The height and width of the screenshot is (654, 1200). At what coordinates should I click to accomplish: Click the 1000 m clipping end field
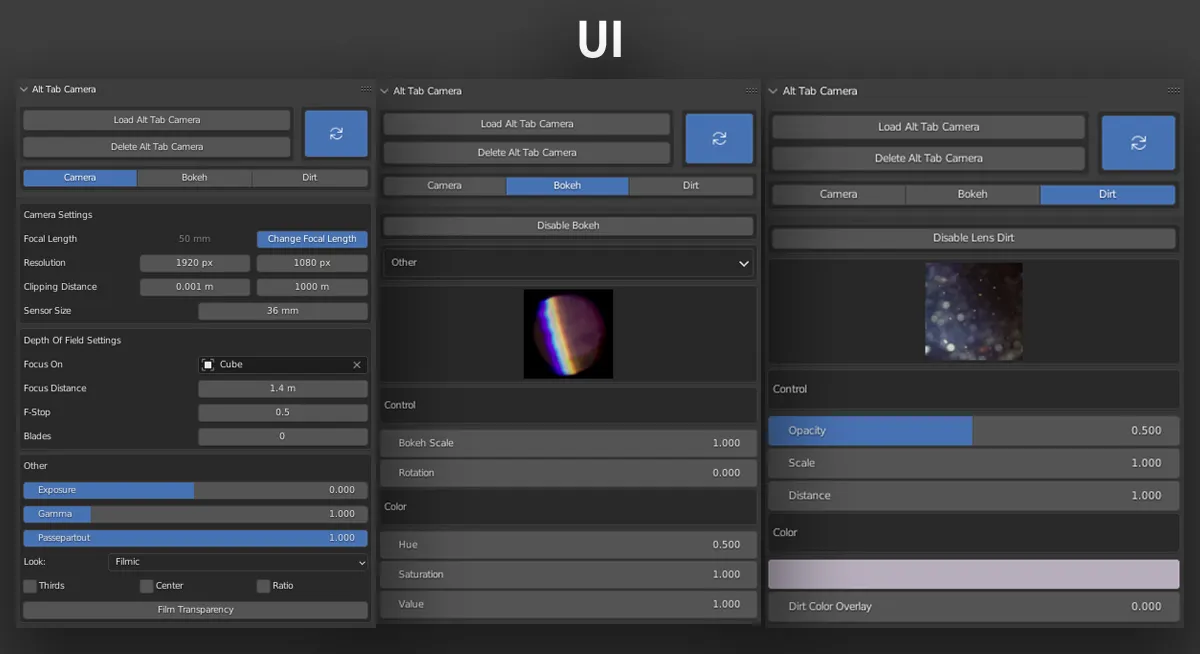tap(312, 287)
